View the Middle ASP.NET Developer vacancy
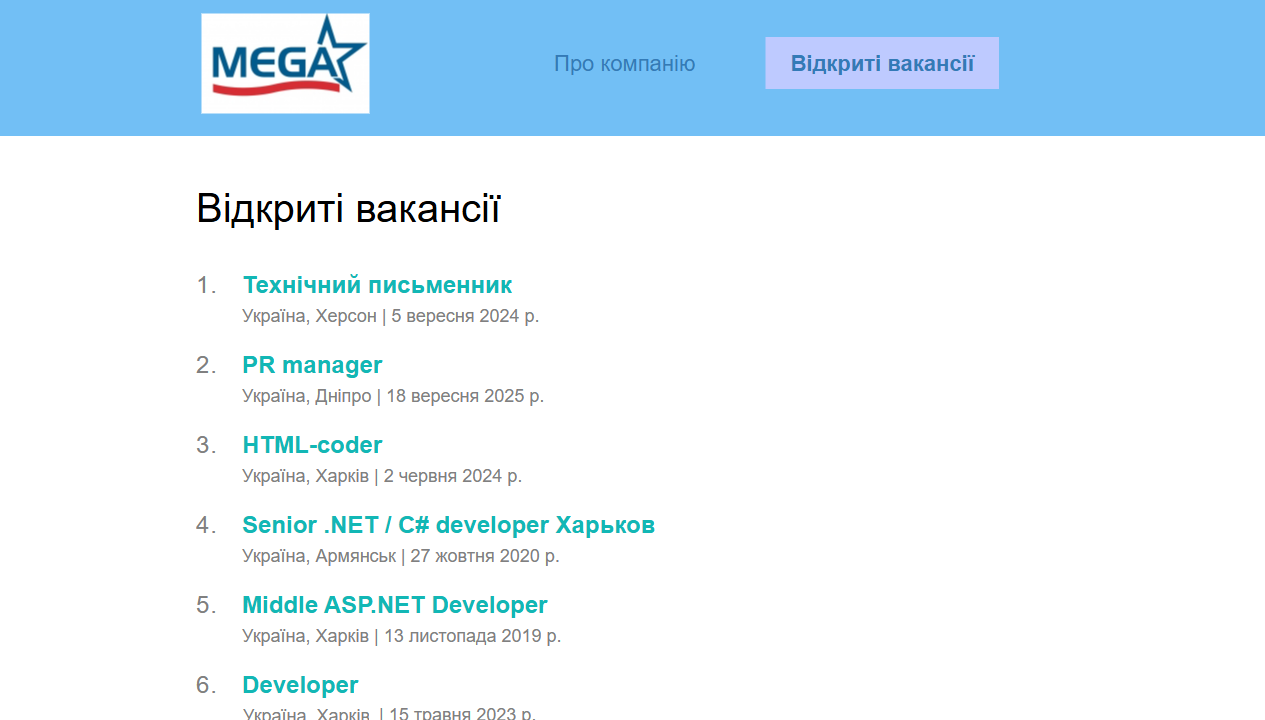The image size is (1265, 720). pyautogui.click(x=394, y=605)
